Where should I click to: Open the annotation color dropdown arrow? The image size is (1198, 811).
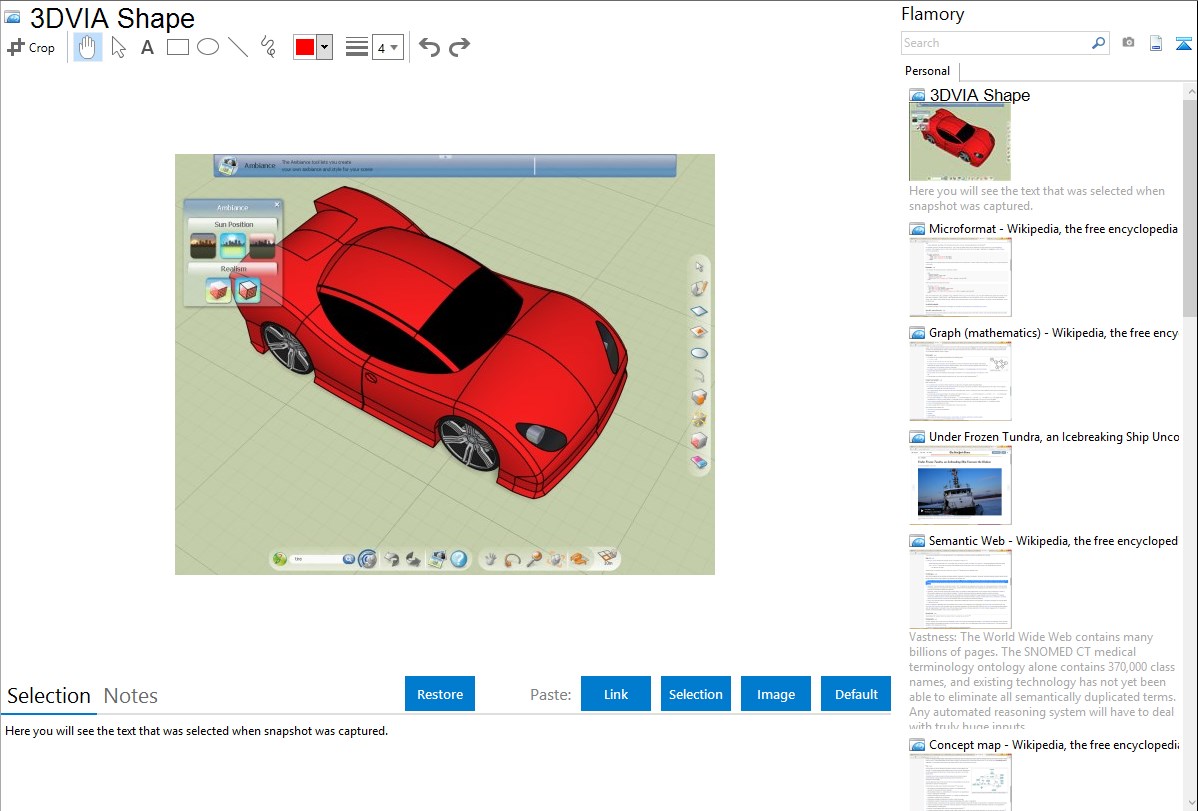click(325, 47)
